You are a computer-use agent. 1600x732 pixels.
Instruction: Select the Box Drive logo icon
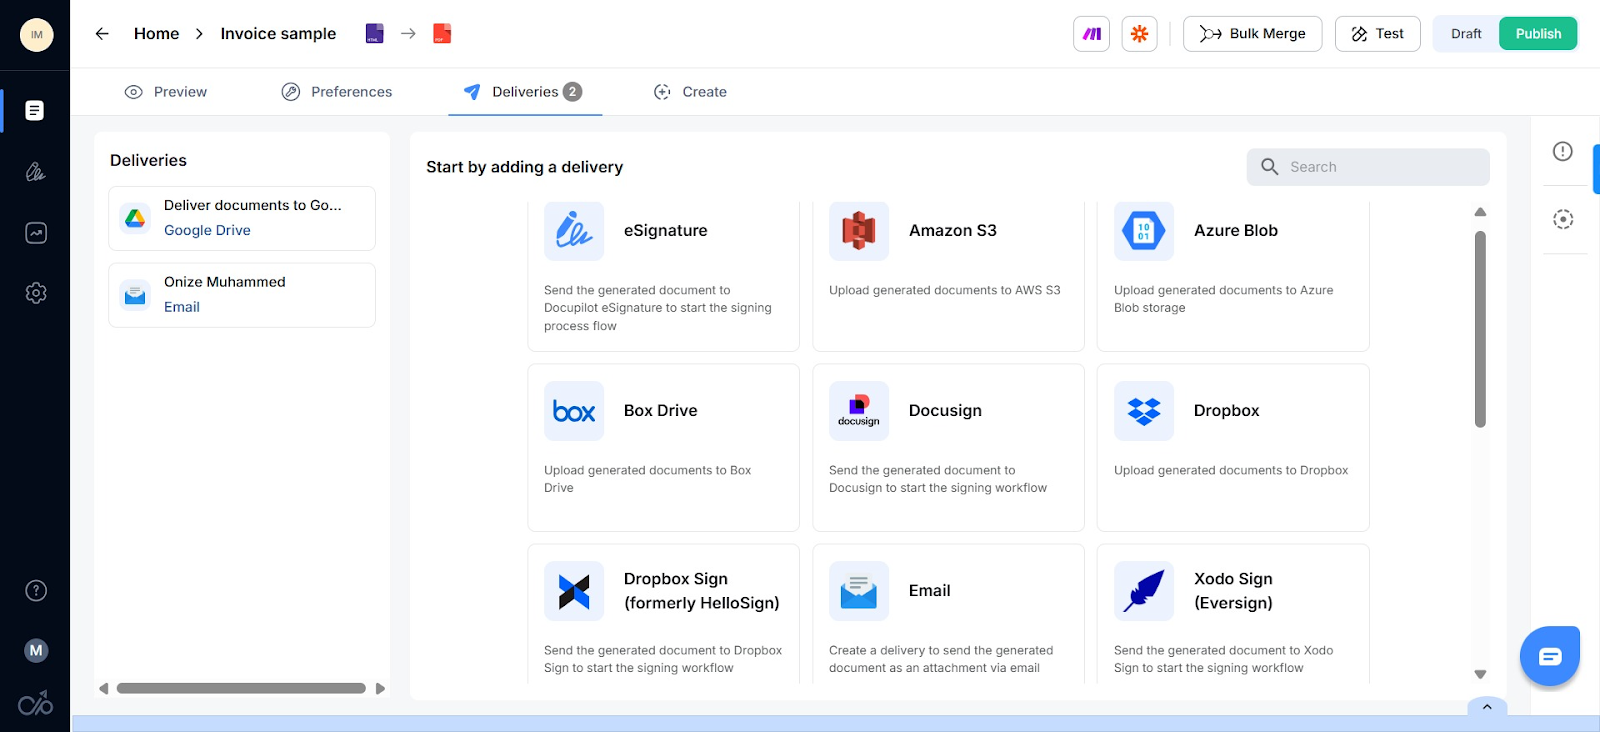tap(574, 411)
